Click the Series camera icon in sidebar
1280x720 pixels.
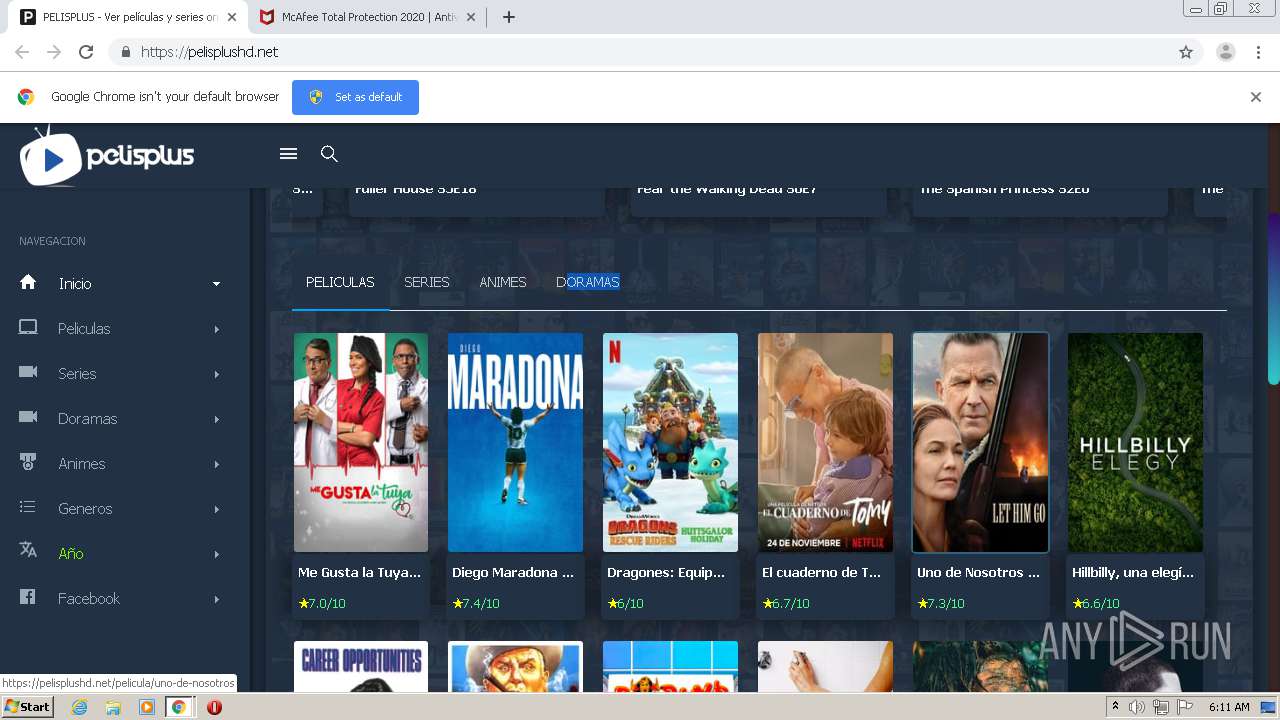tap(28, 372)
